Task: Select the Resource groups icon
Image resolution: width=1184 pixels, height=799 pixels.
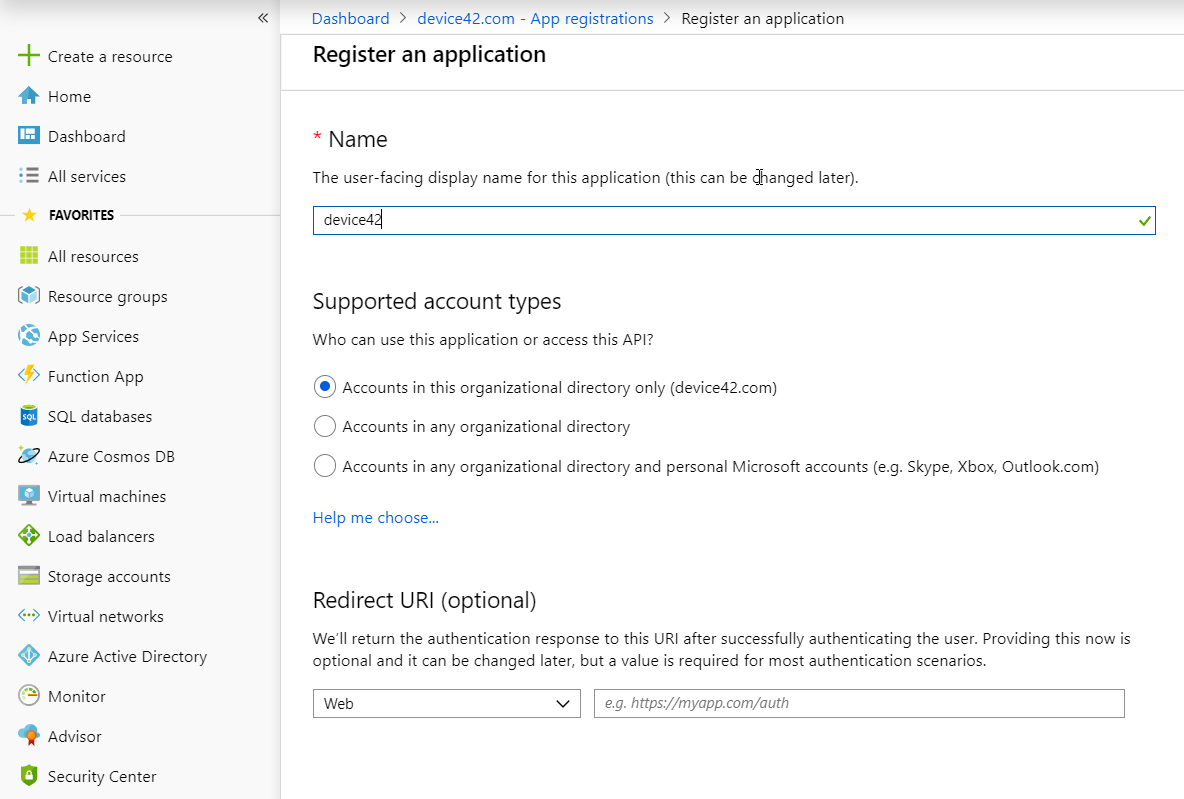Action: pos(29,296)
